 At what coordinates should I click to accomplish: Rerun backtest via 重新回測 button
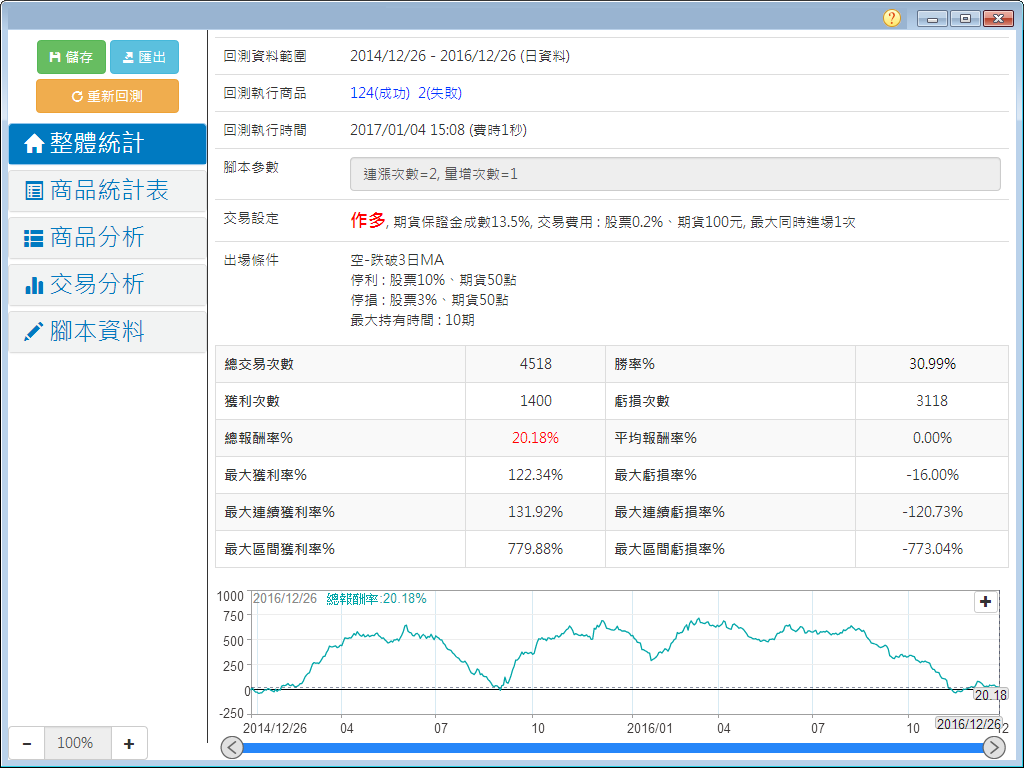(107, 96)
